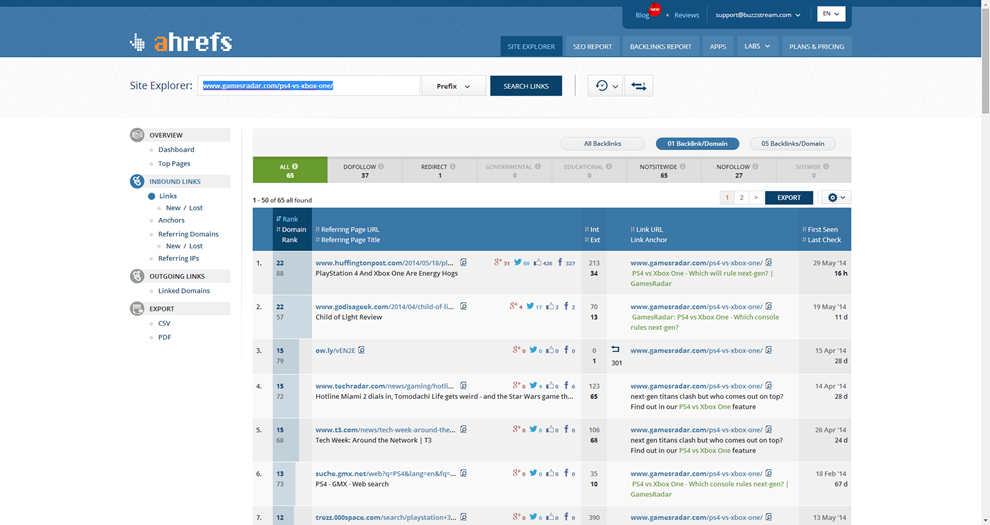Open the BACKLINKS REPORT tab

[x=660, y=47]
